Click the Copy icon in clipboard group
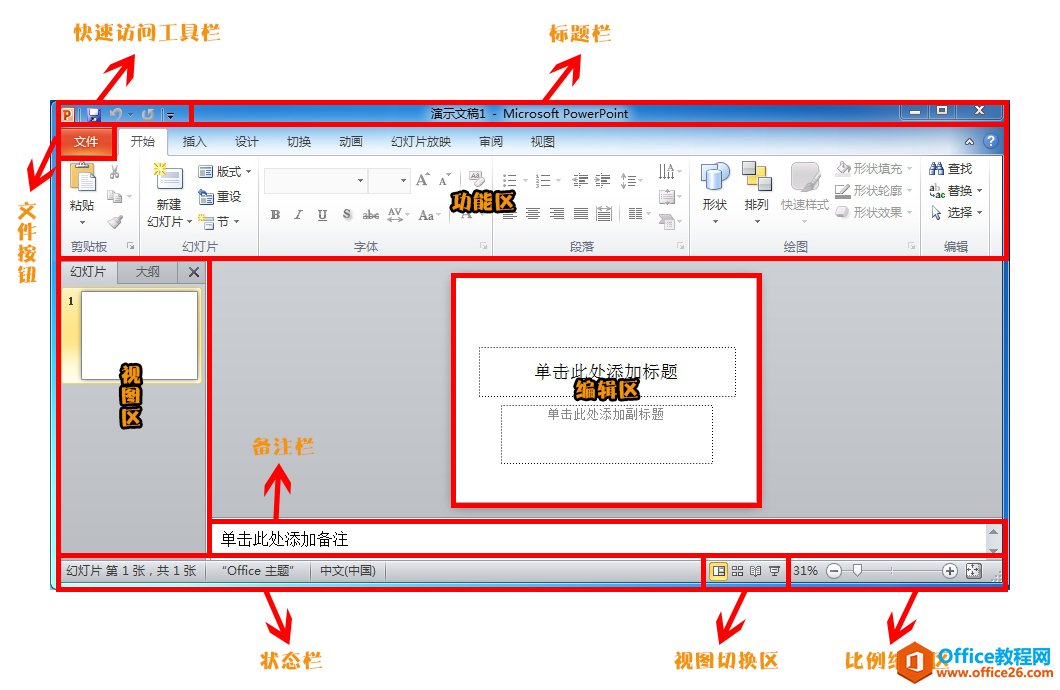 (x=115, y=196)
